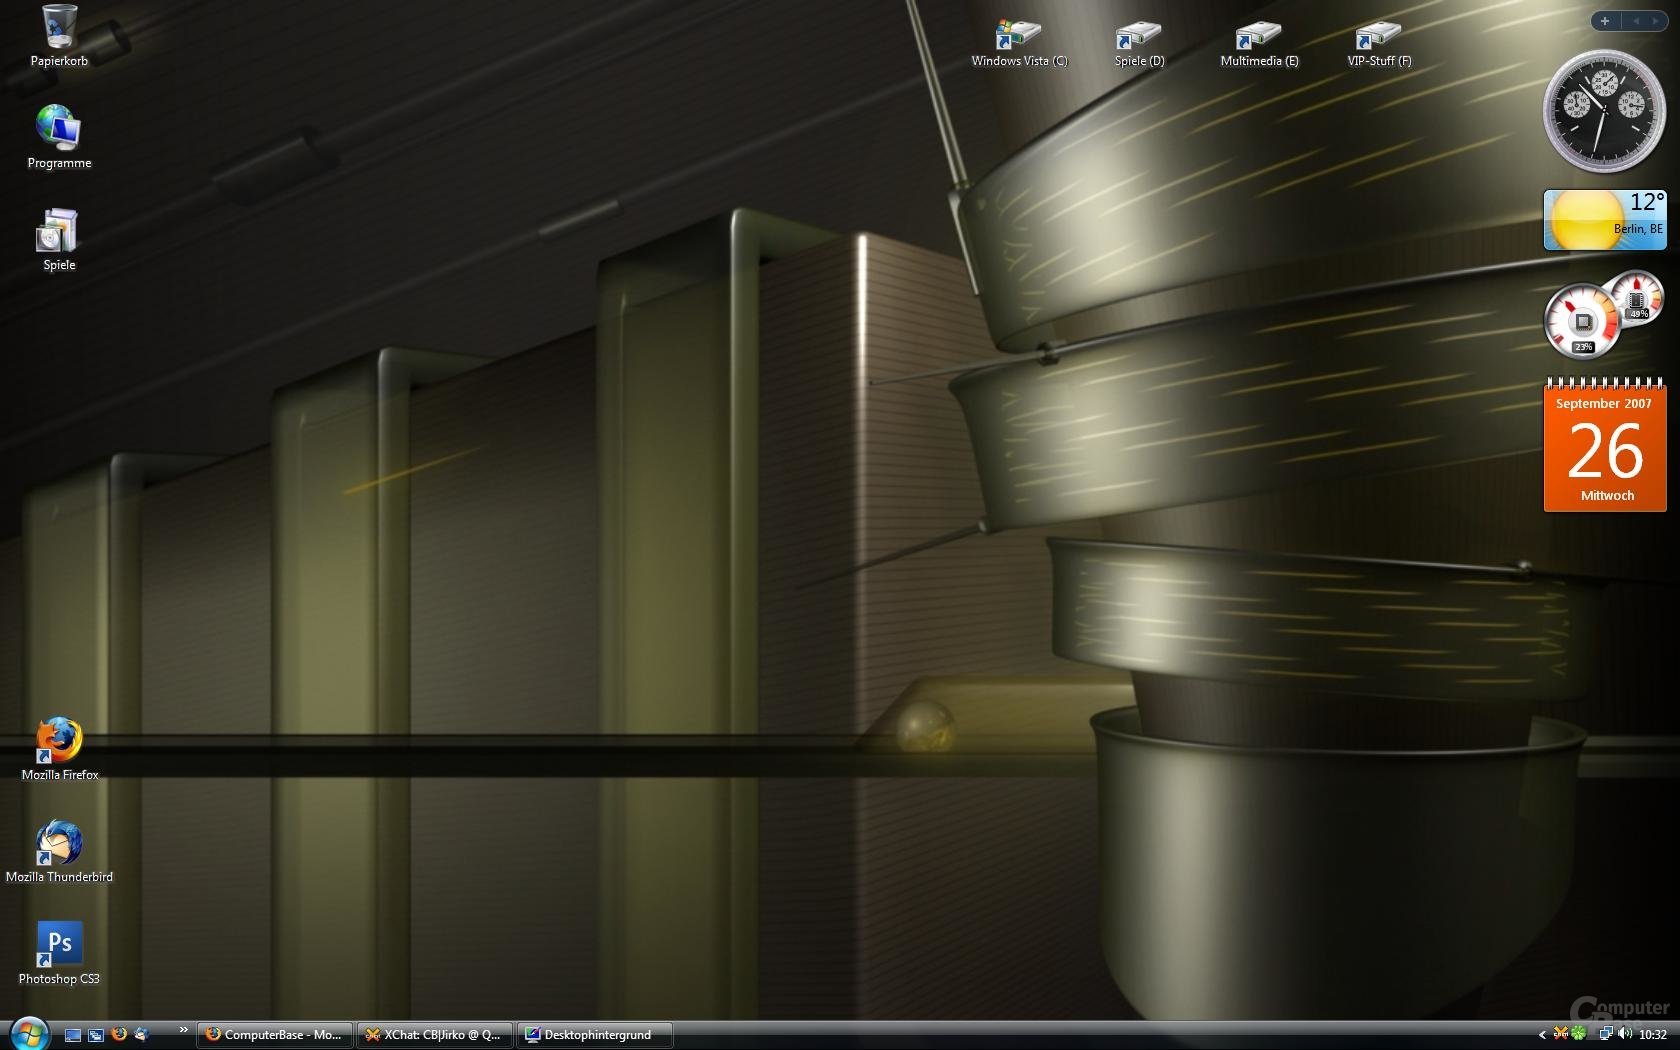Launch Firefox from the Quick Launch bar

(119, 1035)
